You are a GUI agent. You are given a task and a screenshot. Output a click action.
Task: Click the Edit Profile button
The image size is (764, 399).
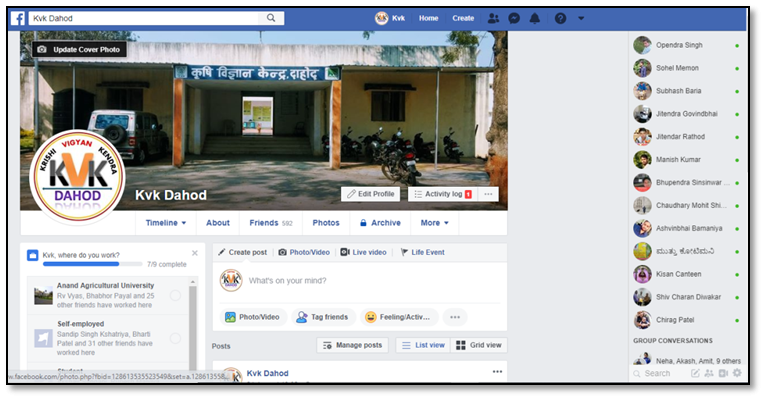coord(370,194)
